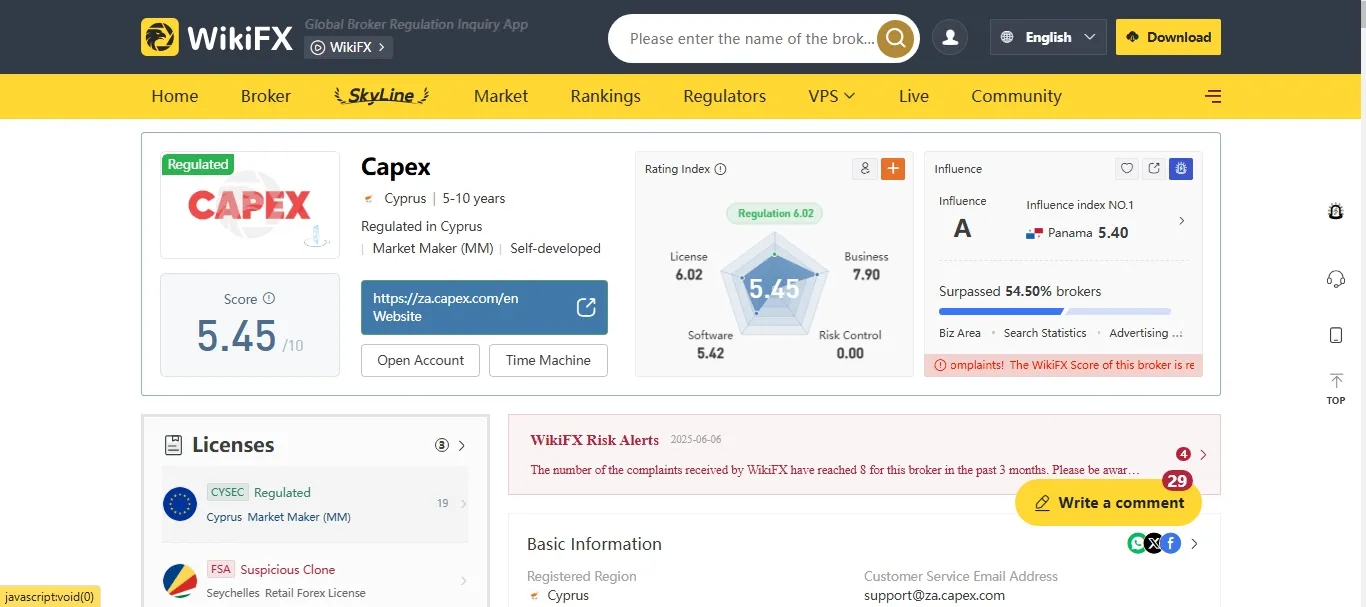Click the mobile phone icon in sidebar
Image resolution: width=1366 pixels, height=607 pixels.
tap(1335, 335)
